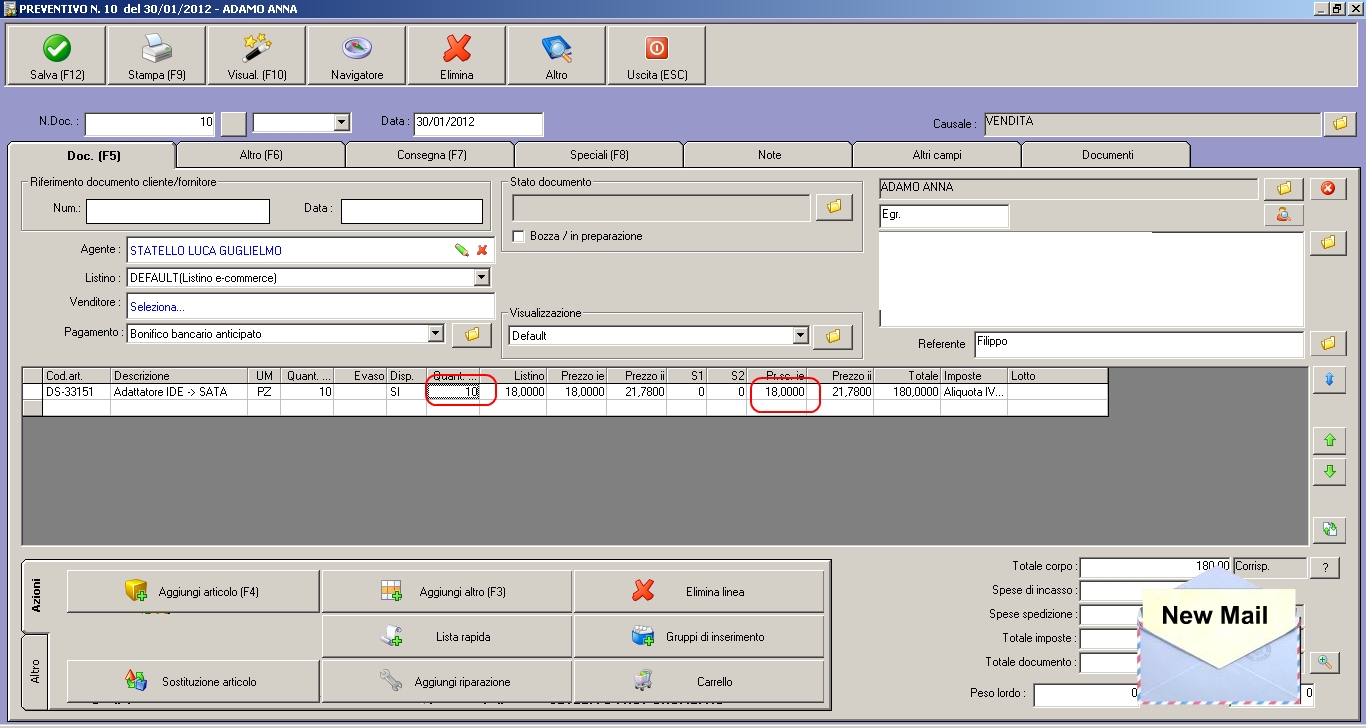Click the Egr. title field

click(944, 216)
